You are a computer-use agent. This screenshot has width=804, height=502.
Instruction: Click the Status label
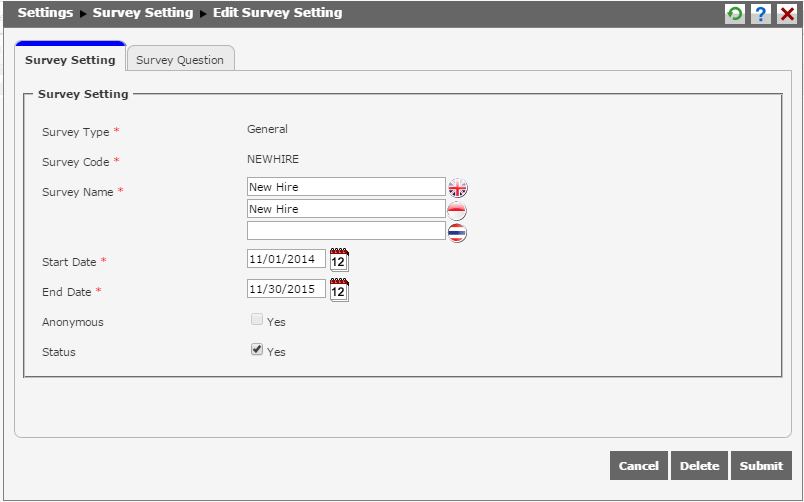click(58, 352)
